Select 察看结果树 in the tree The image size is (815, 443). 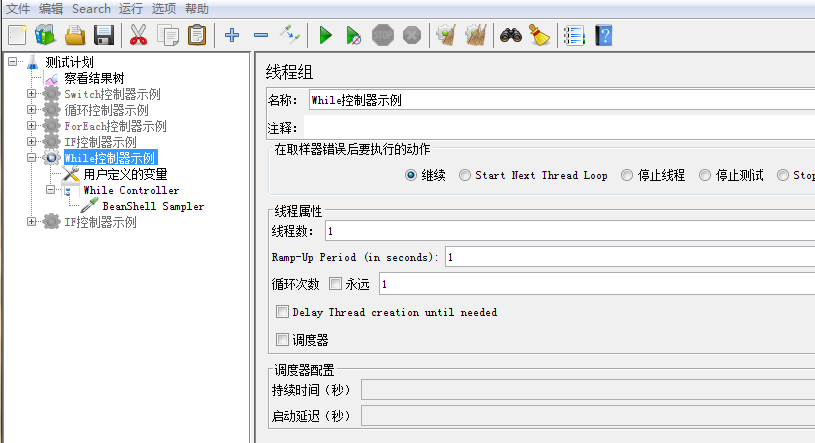click(94, 79)
